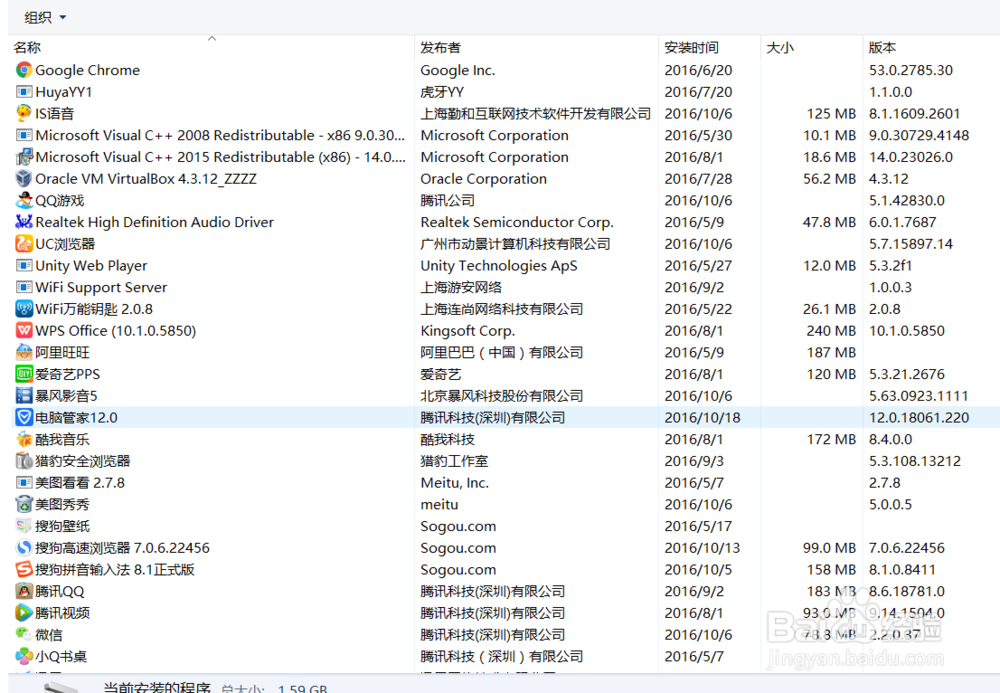The width and height of the screenshot is (1000, 693).
Task: Click publisher Realtek Semiconductor Corp.
Action: 517,222
